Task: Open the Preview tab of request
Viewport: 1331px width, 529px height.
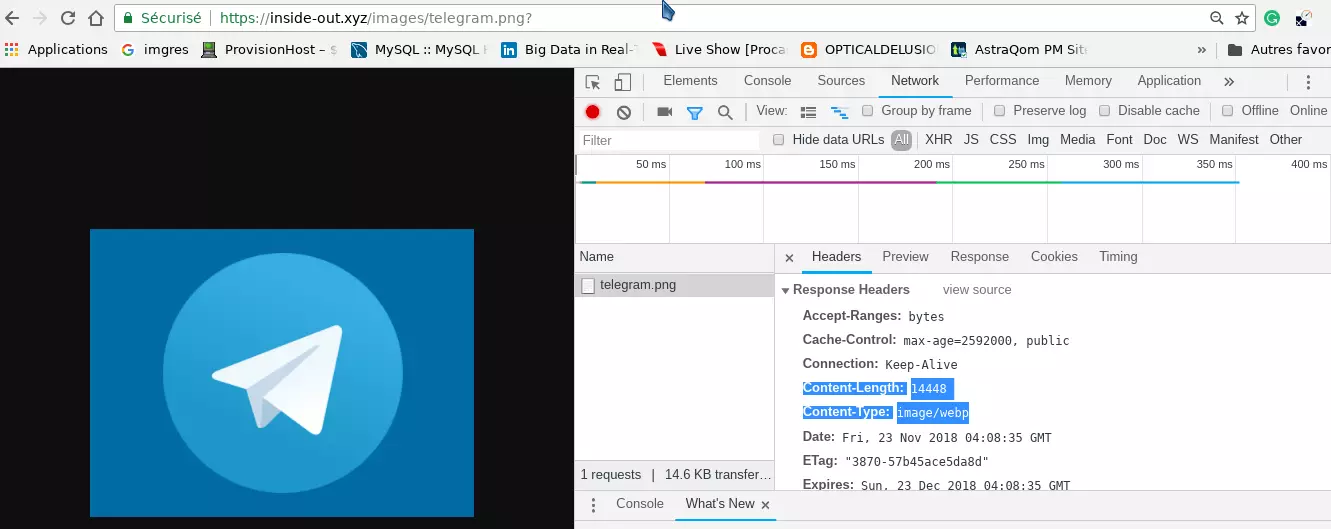Action: pos(905,257)
